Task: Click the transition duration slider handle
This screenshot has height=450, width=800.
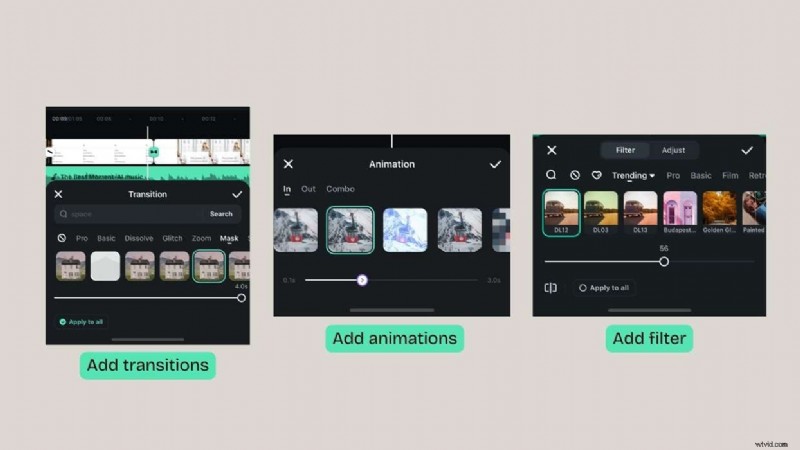Action: pos(241,298)
